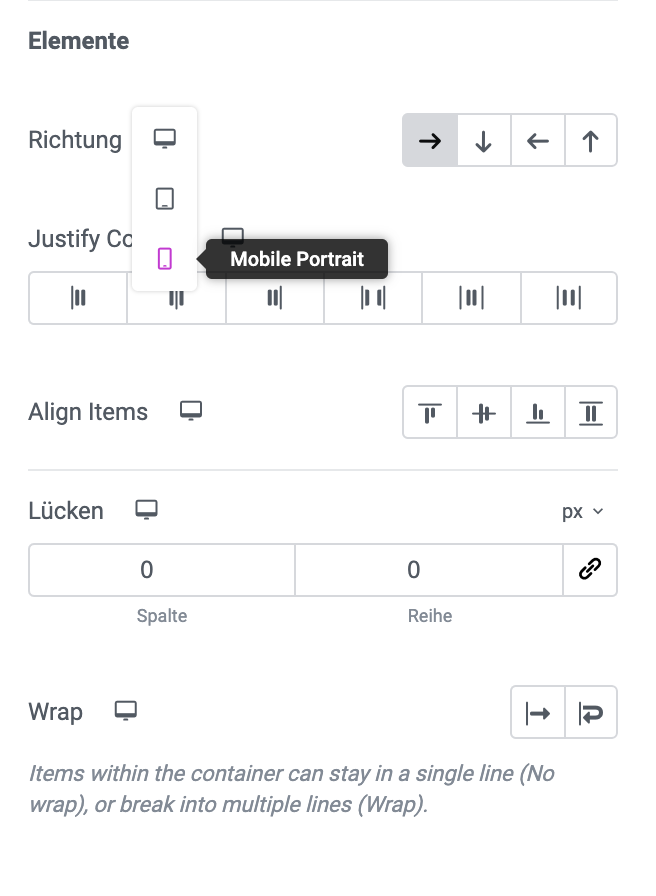Open the px unit dropdown for Lücken
656x896 pixels.
point(582,511)
